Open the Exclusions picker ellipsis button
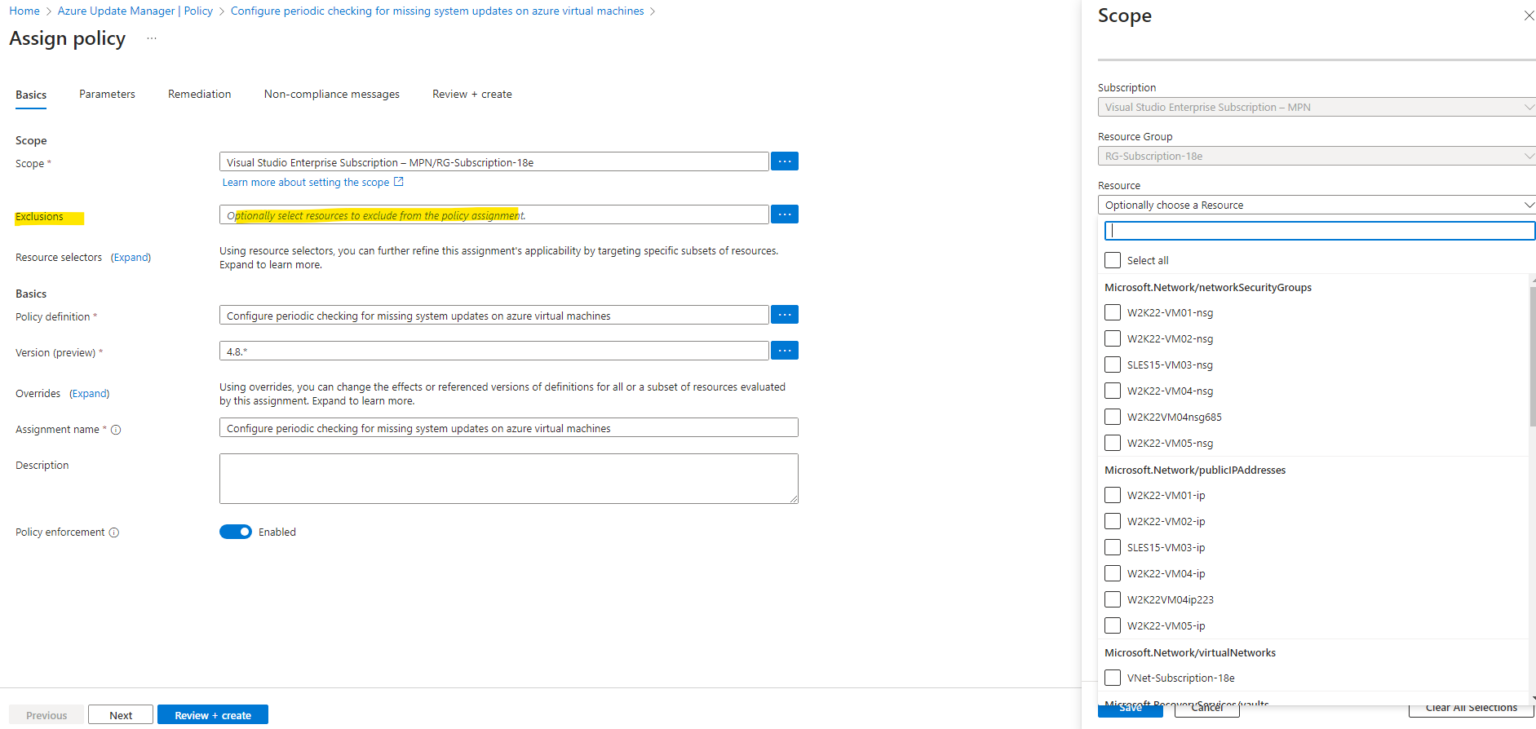1536x729 pixels. [x=785, y=214]
